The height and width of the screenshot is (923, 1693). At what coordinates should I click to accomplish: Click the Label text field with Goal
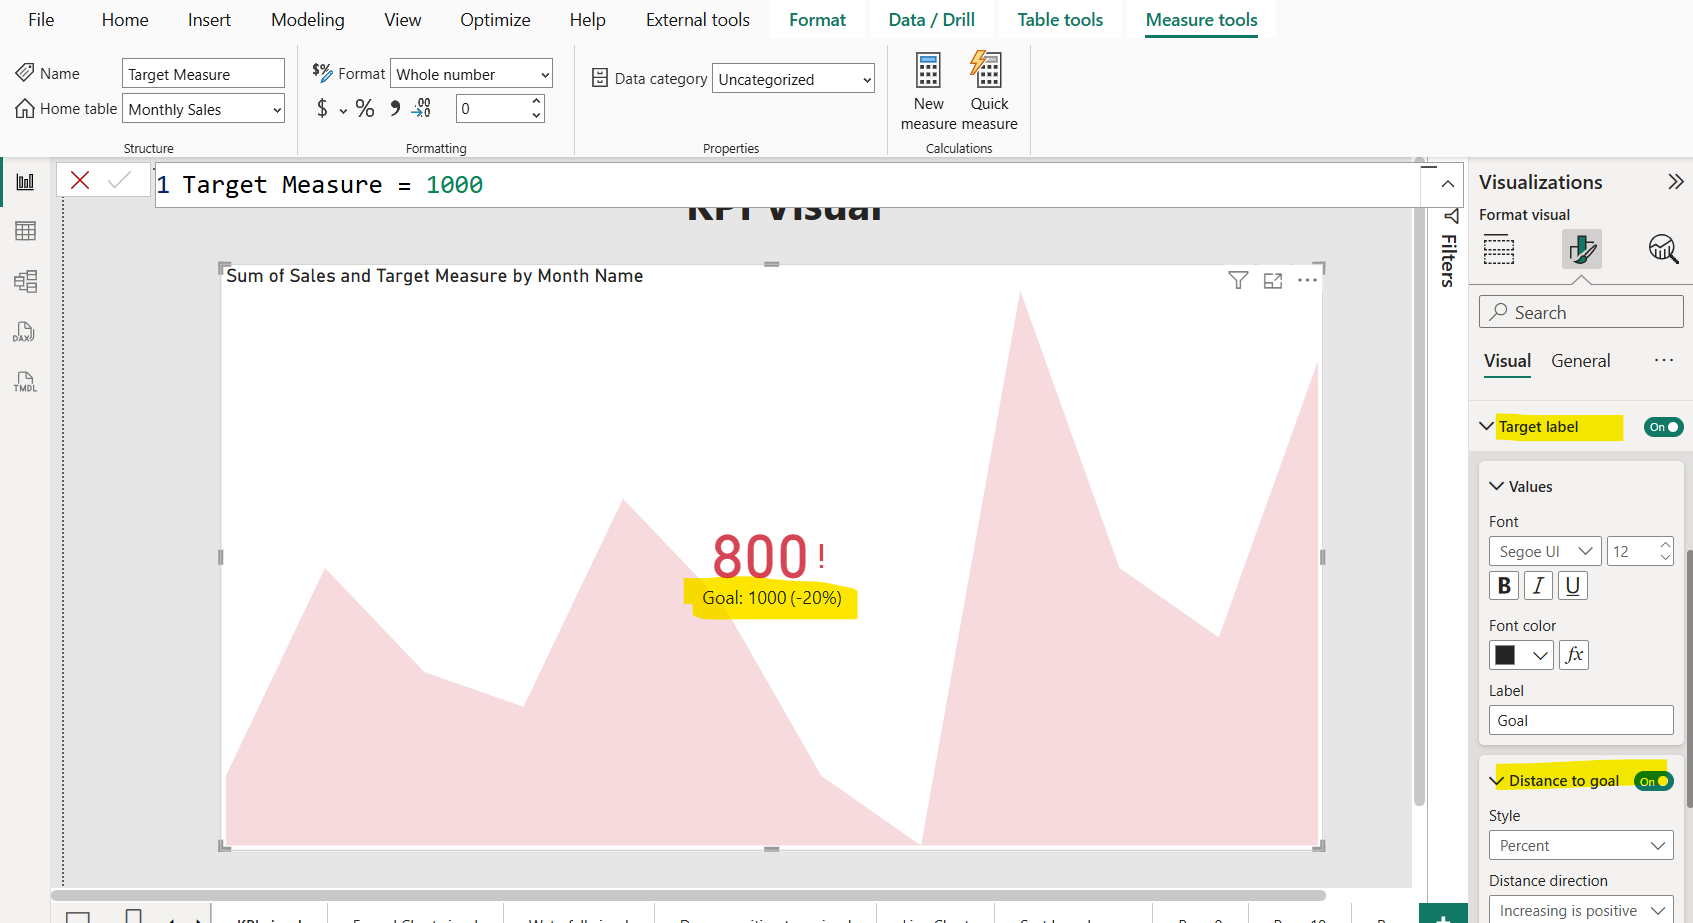point(1580,721)
